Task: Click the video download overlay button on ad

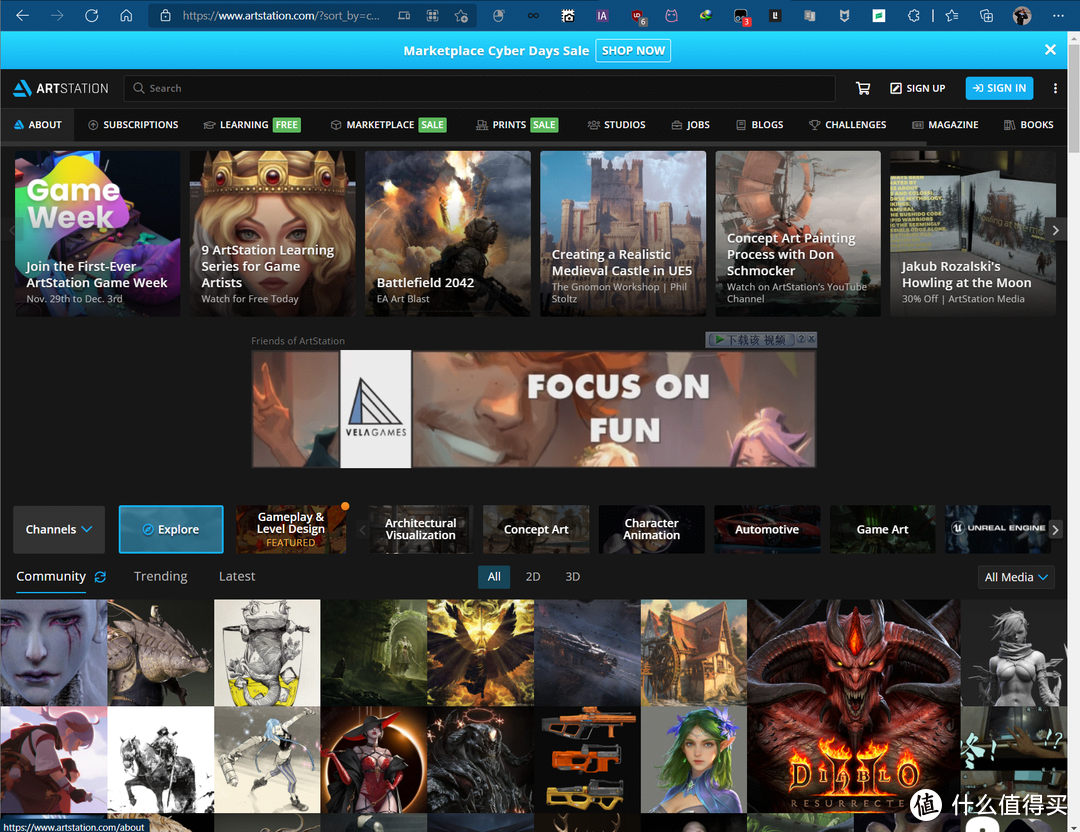Action: tap(751, 340)
